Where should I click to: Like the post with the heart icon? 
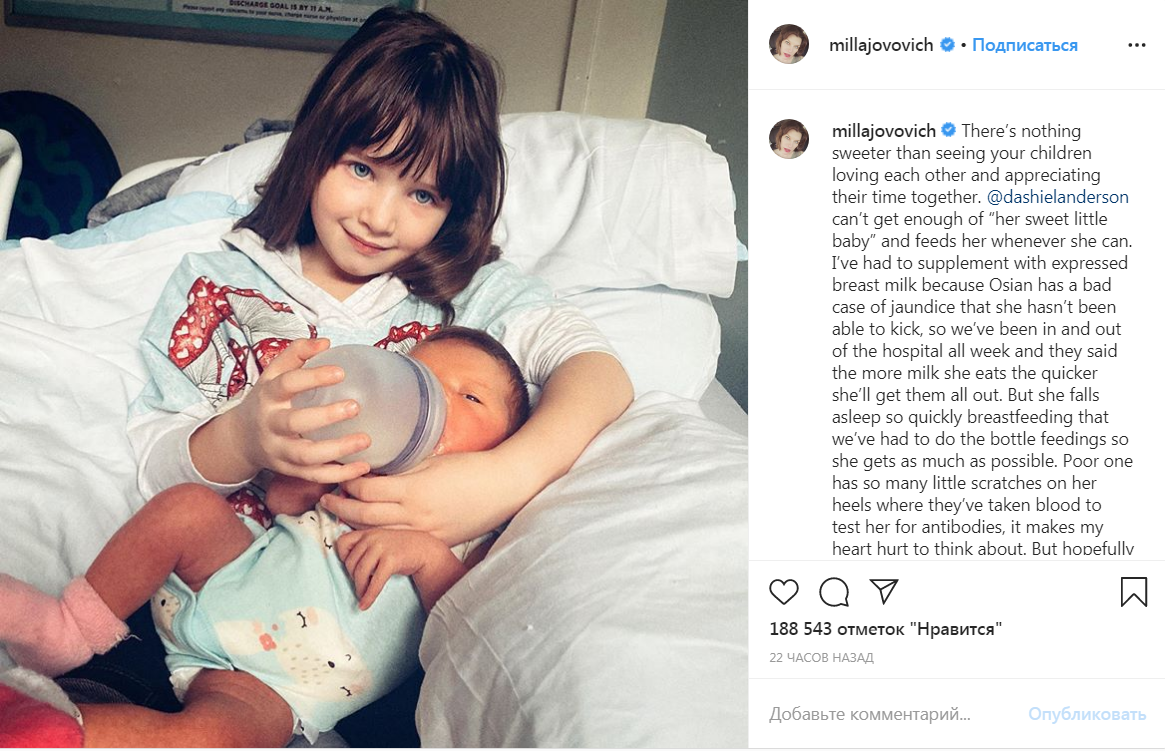pyautogui.click(x=783, y=592)
